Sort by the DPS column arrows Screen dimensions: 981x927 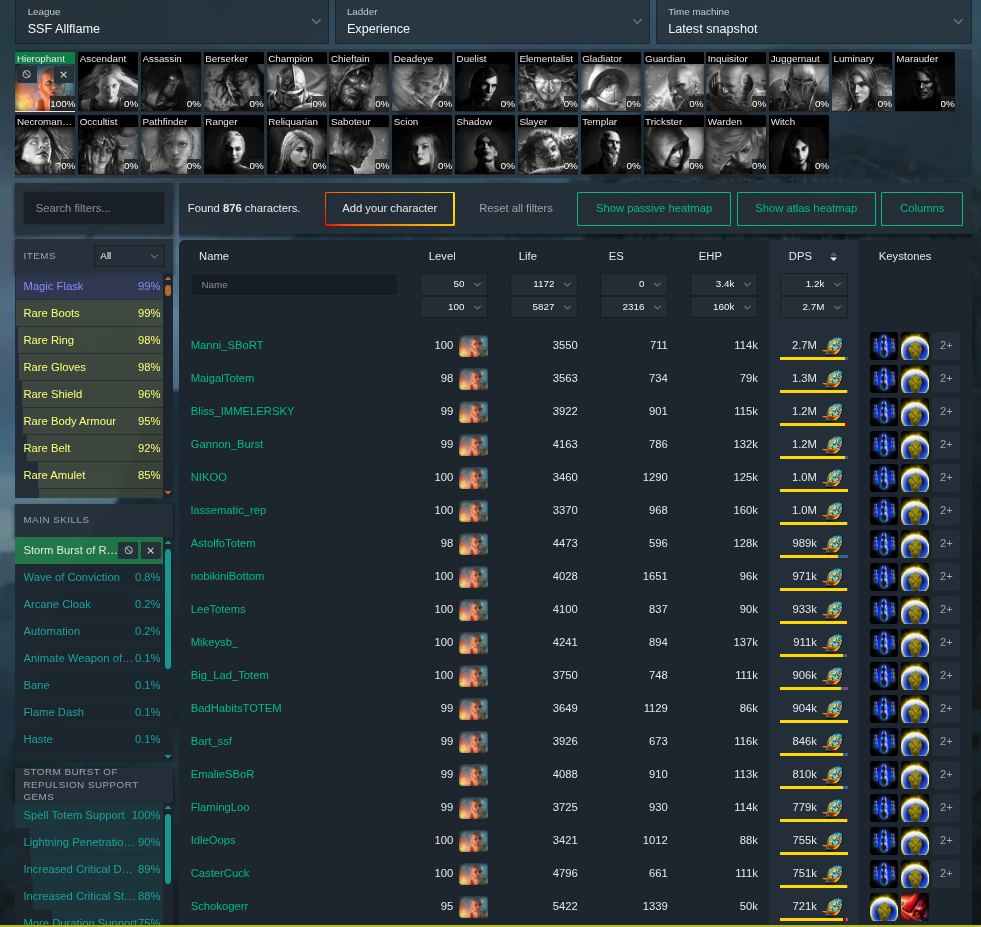(833, 256)
